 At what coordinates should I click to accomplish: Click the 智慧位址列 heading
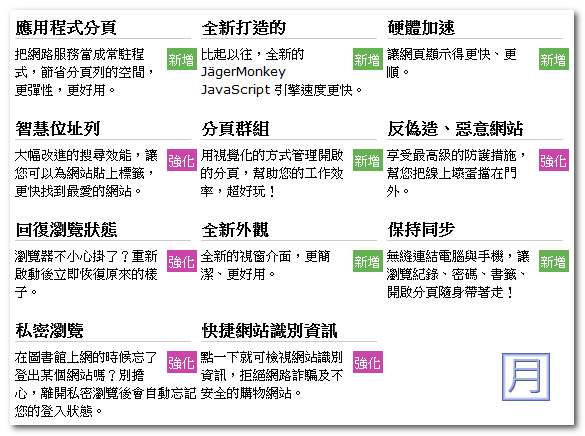coord(57,129)
